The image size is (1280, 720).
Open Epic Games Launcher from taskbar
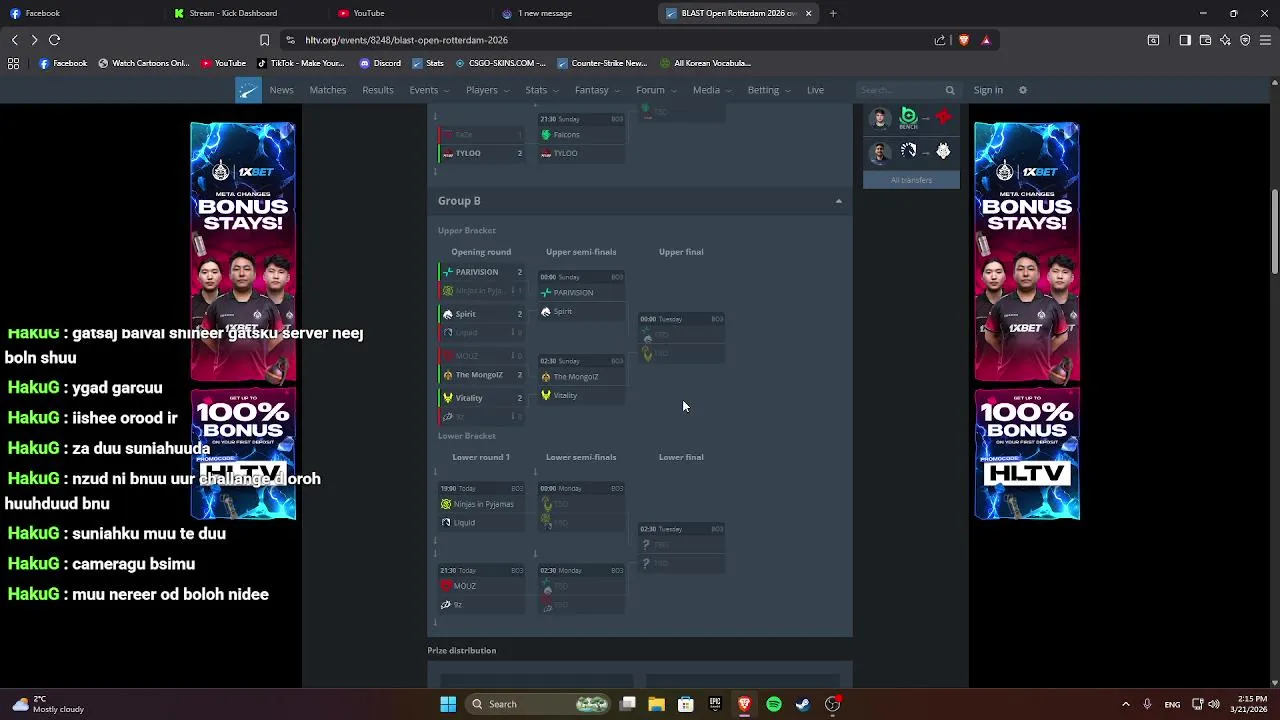[715, 704]
